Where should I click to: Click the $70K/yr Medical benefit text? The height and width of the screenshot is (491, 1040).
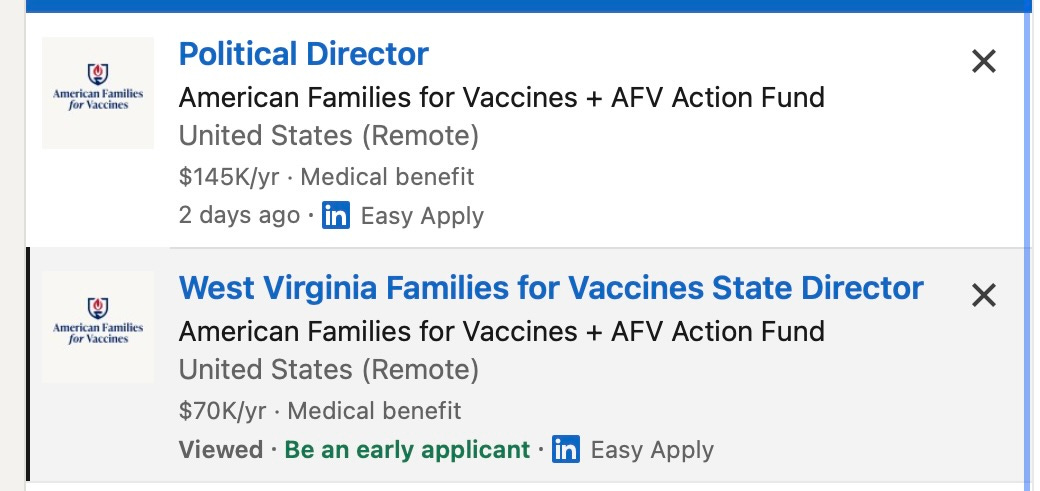tap(320, 410)
